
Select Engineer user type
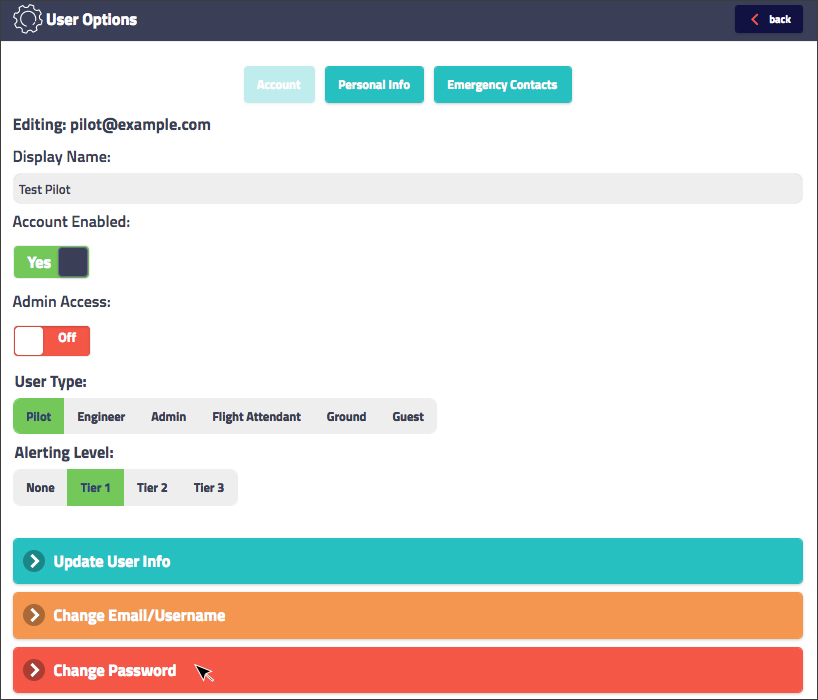coord(101,416)
